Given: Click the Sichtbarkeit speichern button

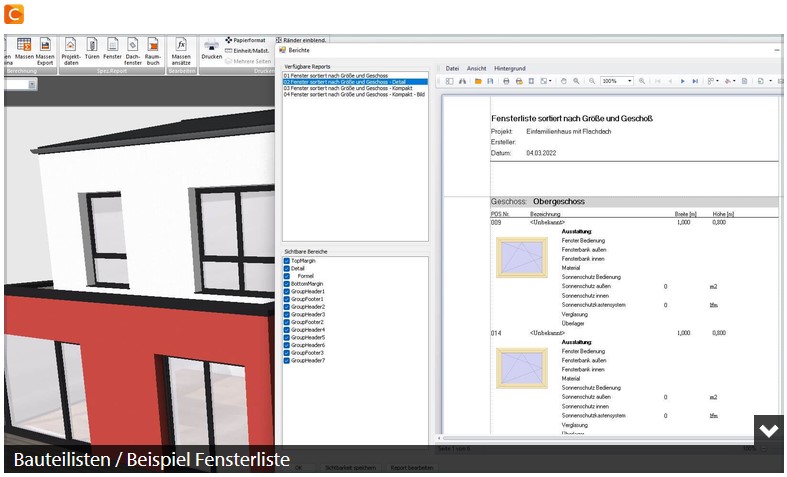Looking at the screenshot, I should click(350, 467).
